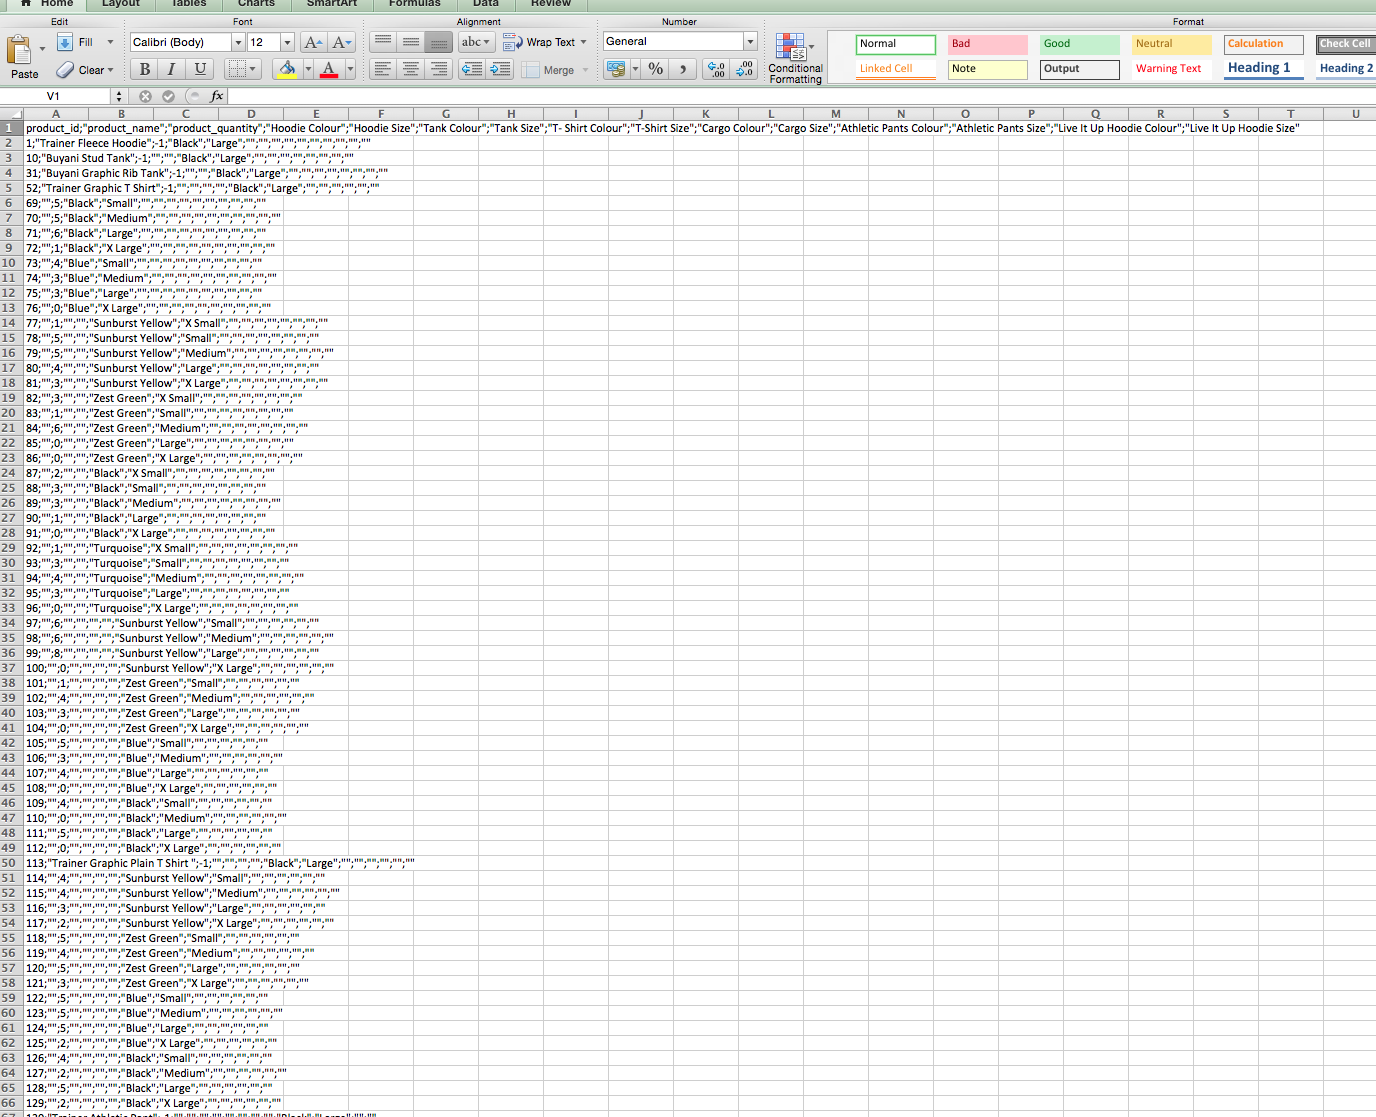
Task: Toggle Underline formatting
Action: (x=200, y=69)
